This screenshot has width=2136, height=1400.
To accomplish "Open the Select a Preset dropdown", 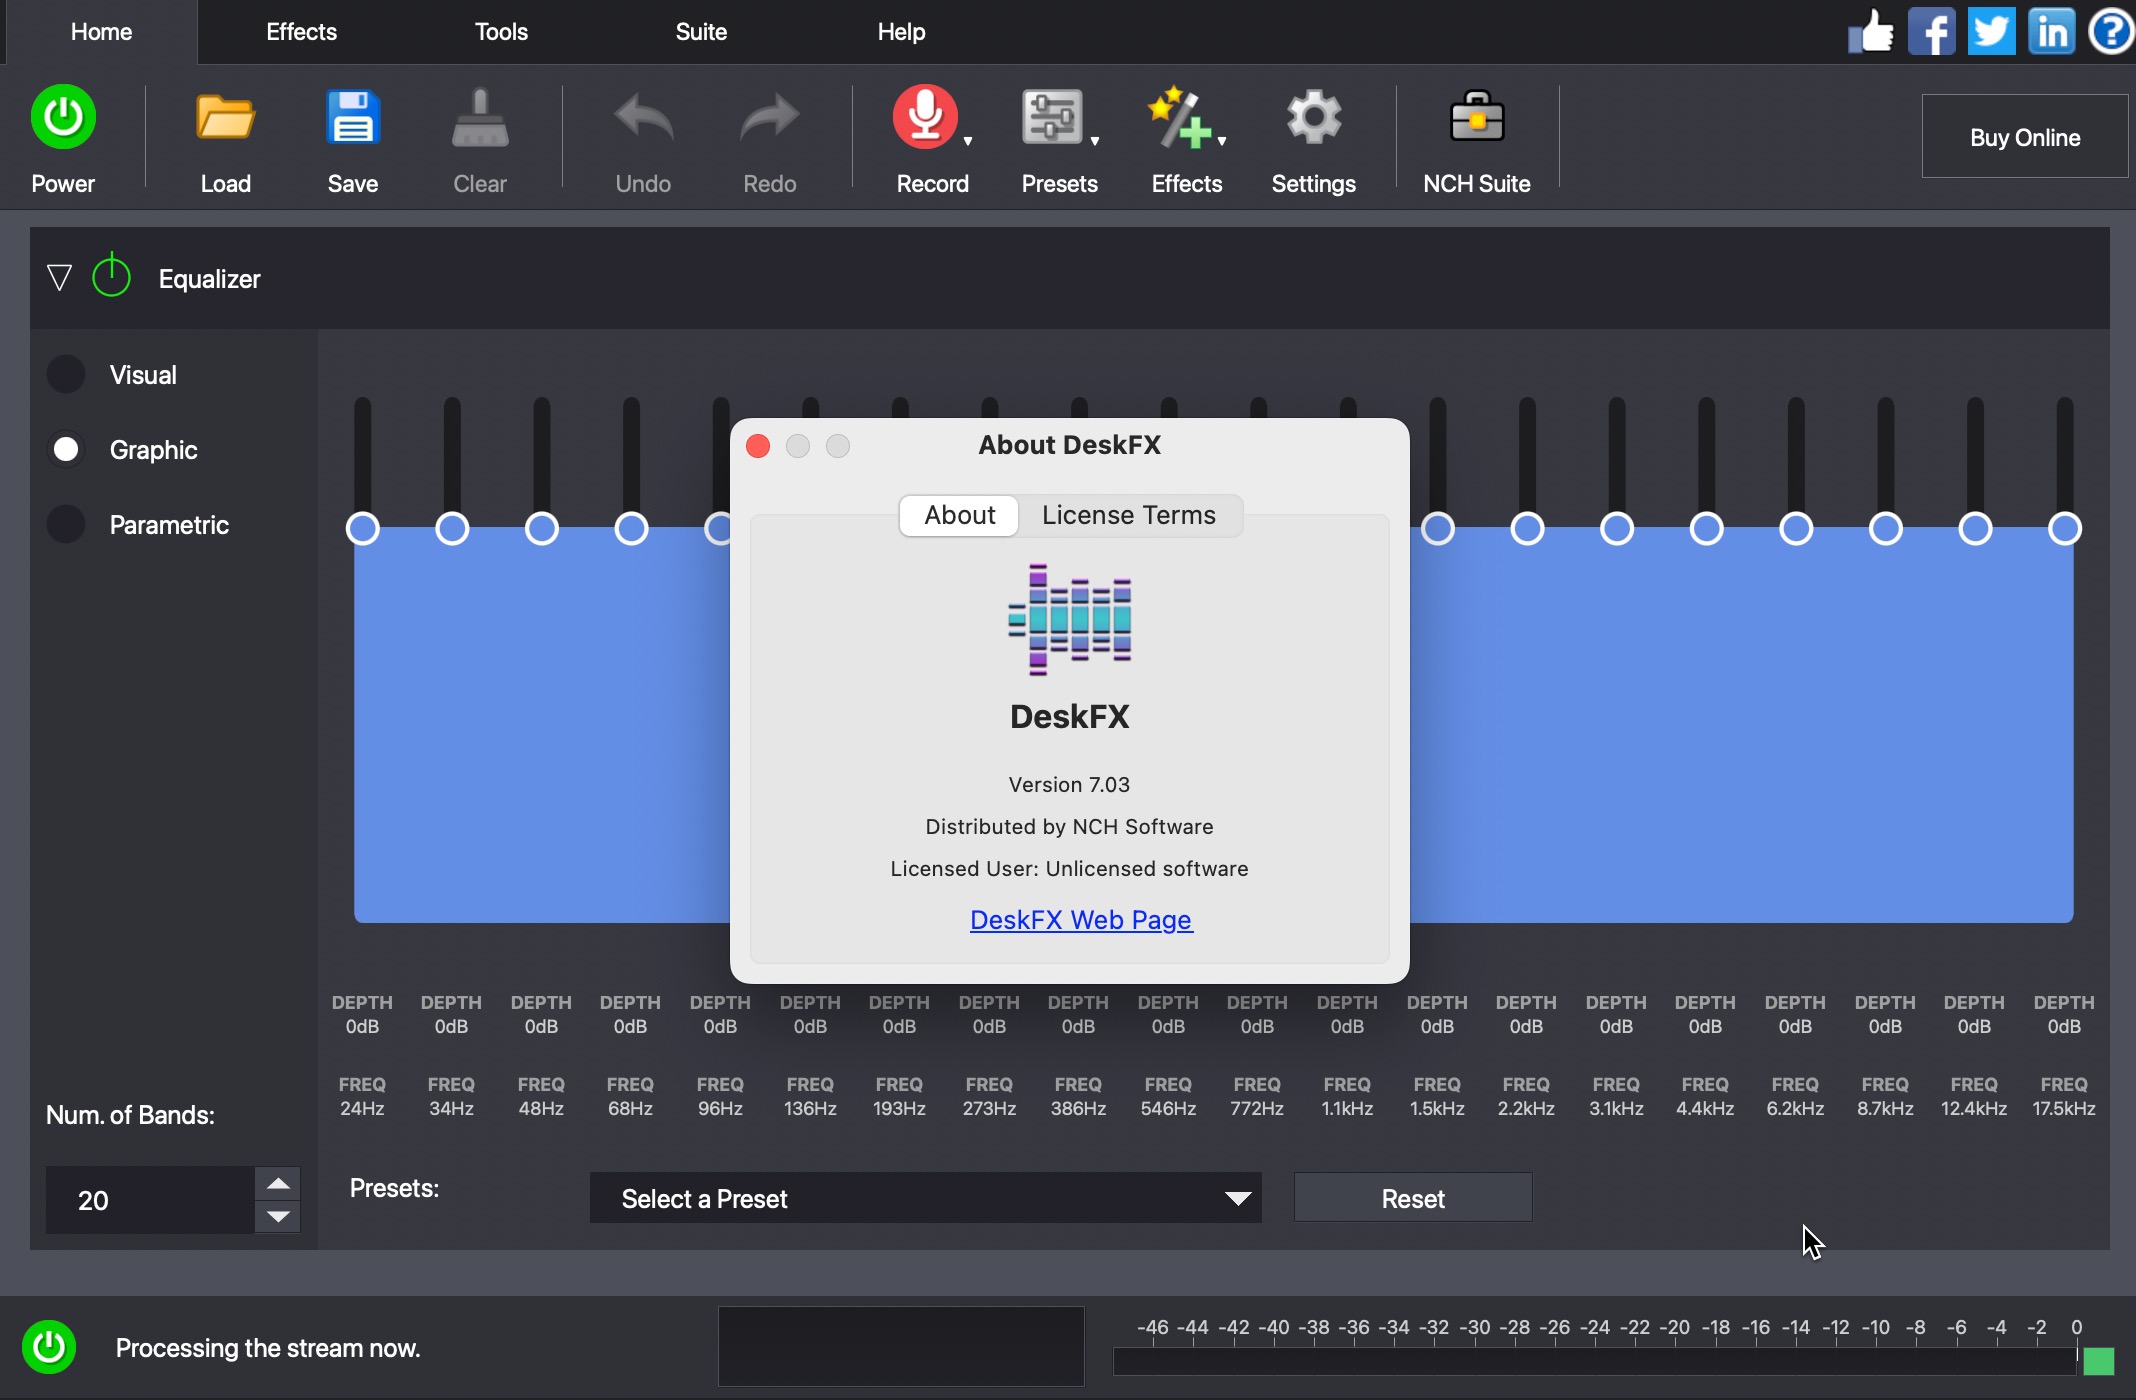I will tap(925, 1198).
